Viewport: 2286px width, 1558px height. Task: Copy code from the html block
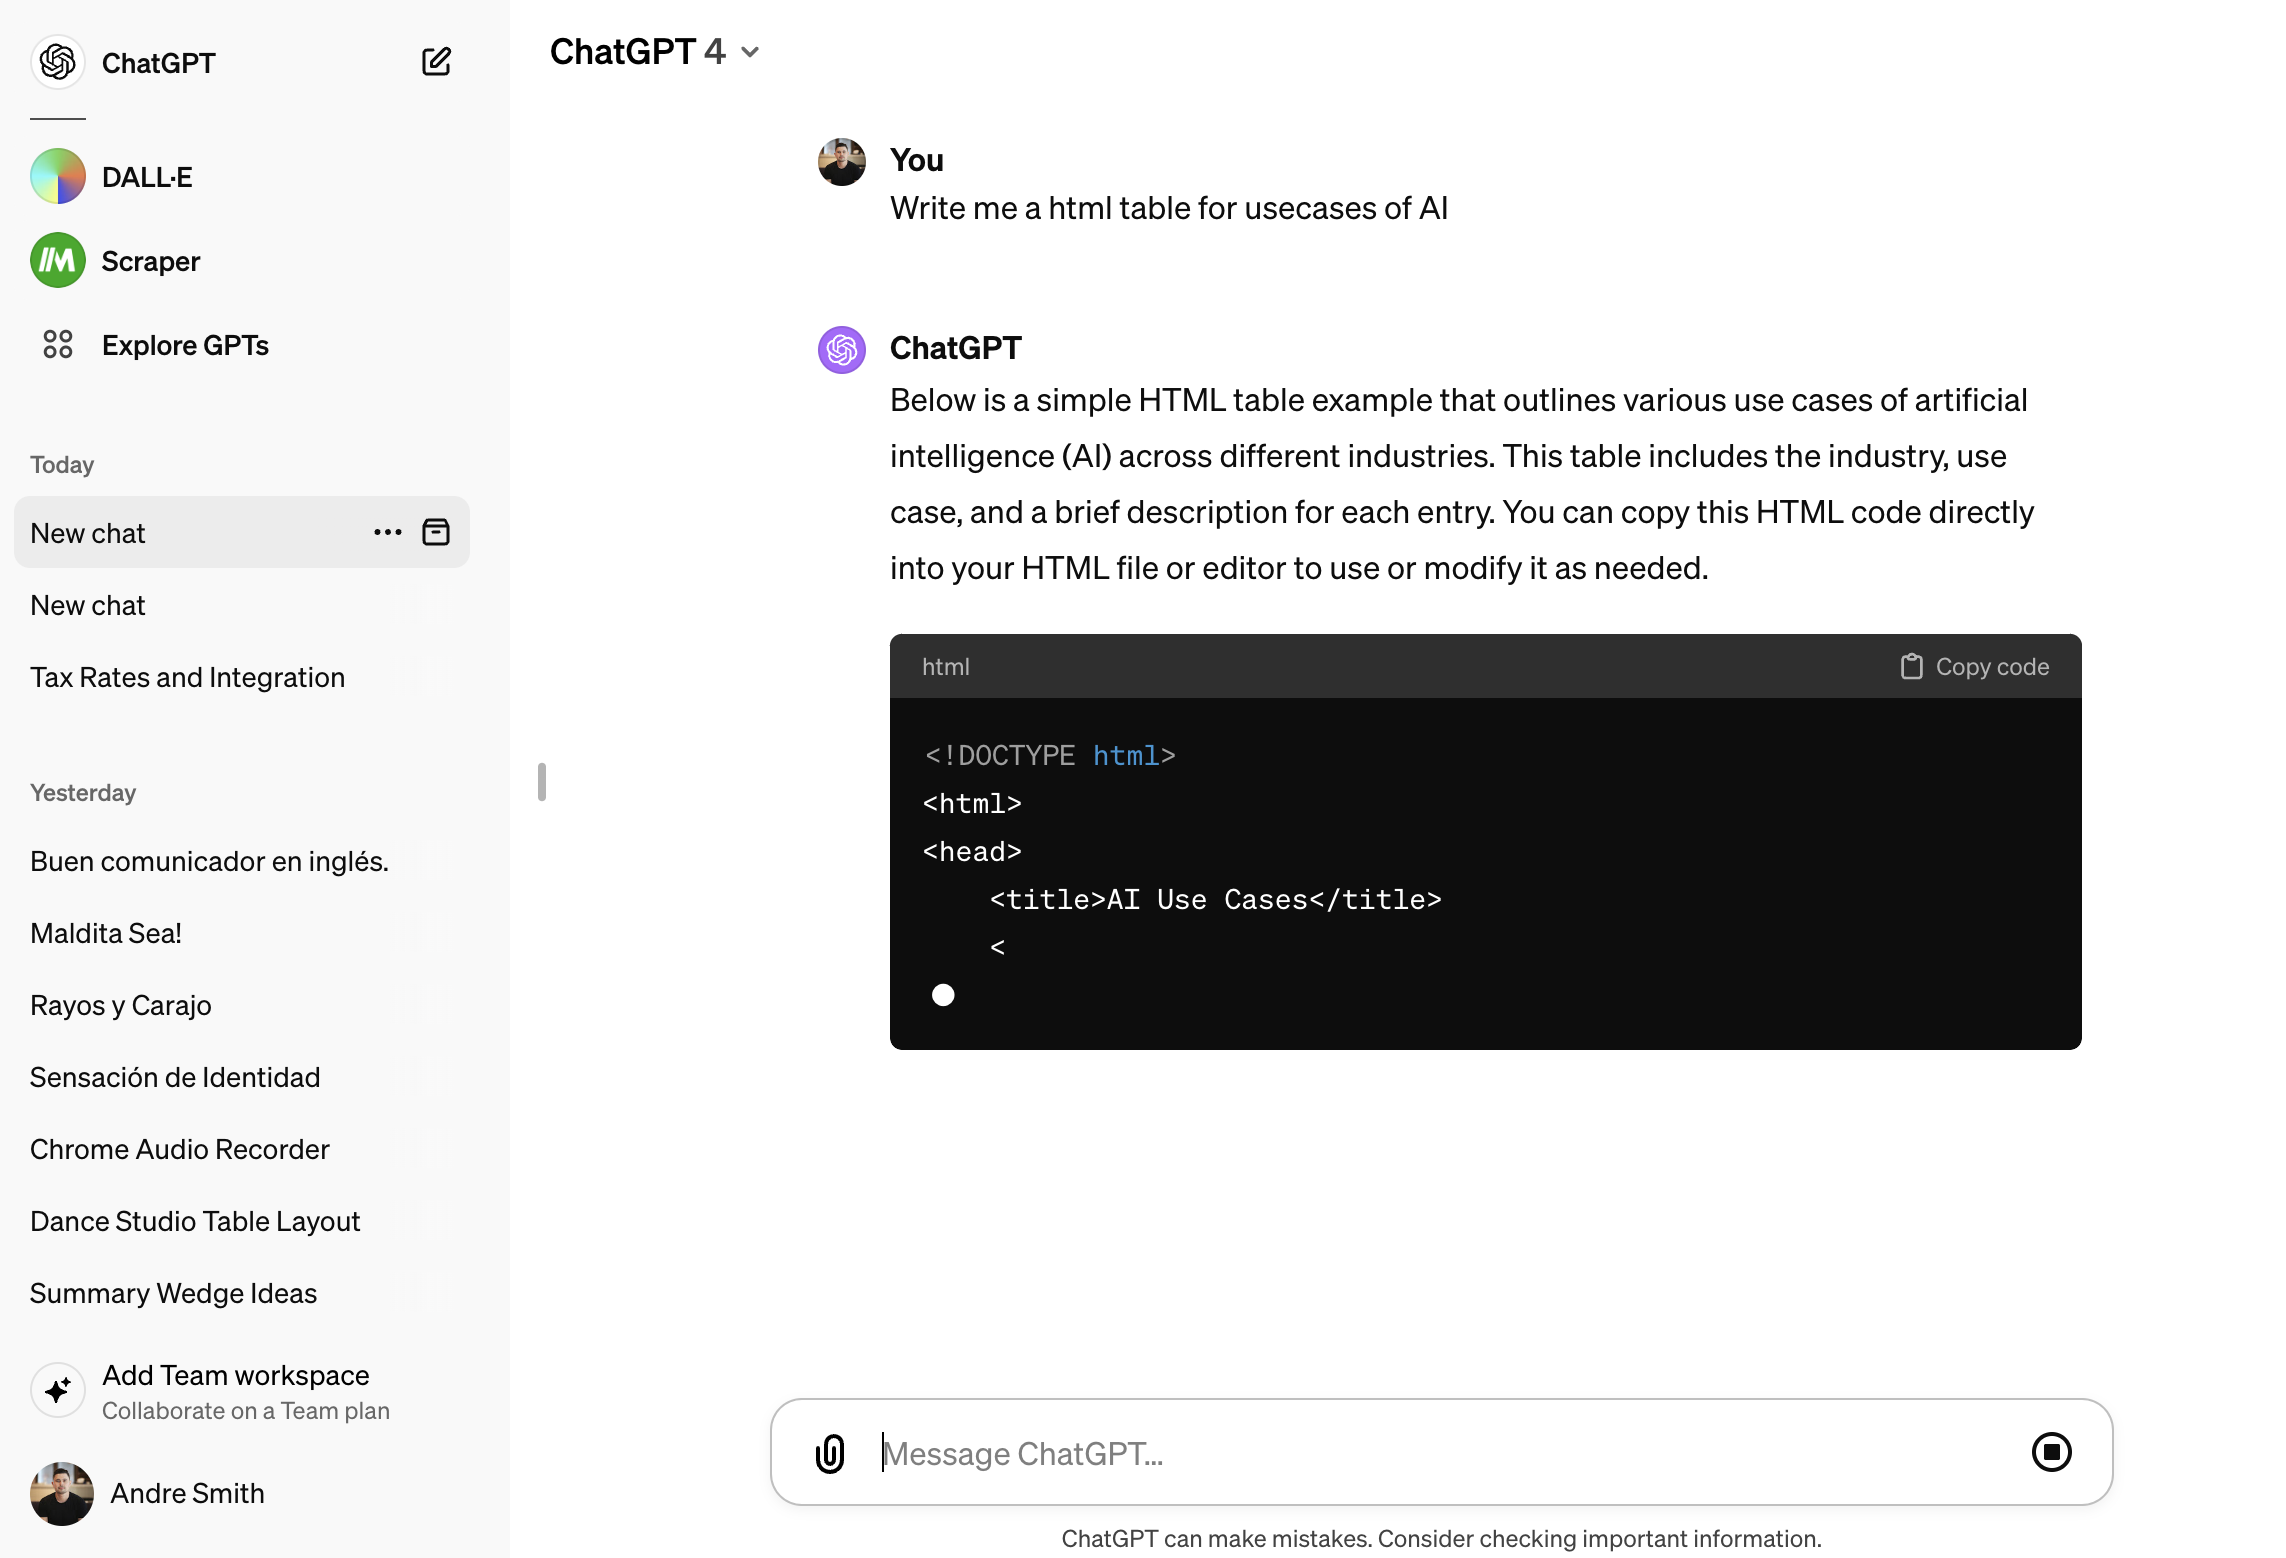click(x=1975, y=667)
